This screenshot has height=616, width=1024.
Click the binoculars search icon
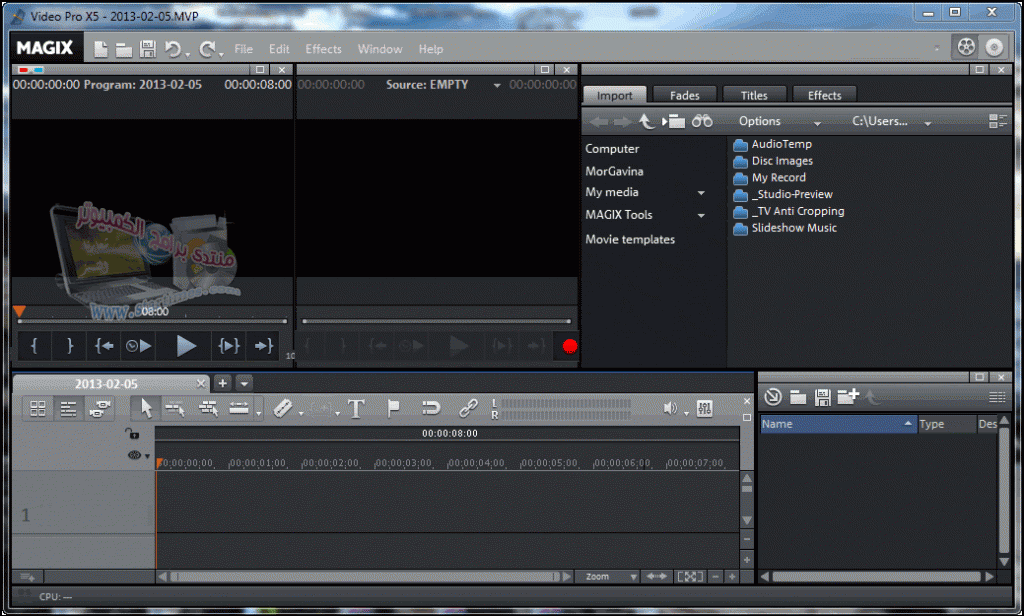tap(702, 121)
